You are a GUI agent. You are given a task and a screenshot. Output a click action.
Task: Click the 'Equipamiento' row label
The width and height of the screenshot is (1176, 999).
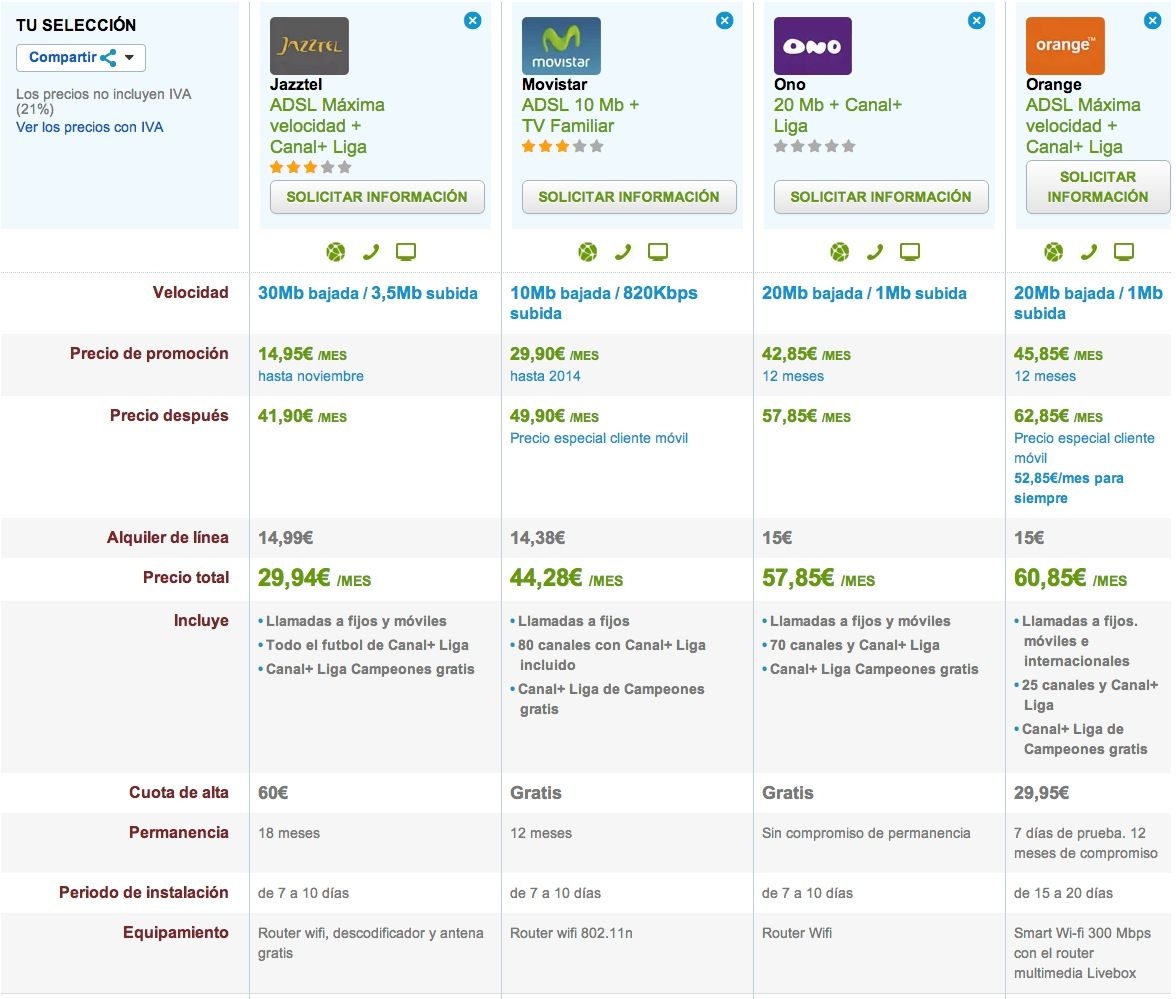176,932
